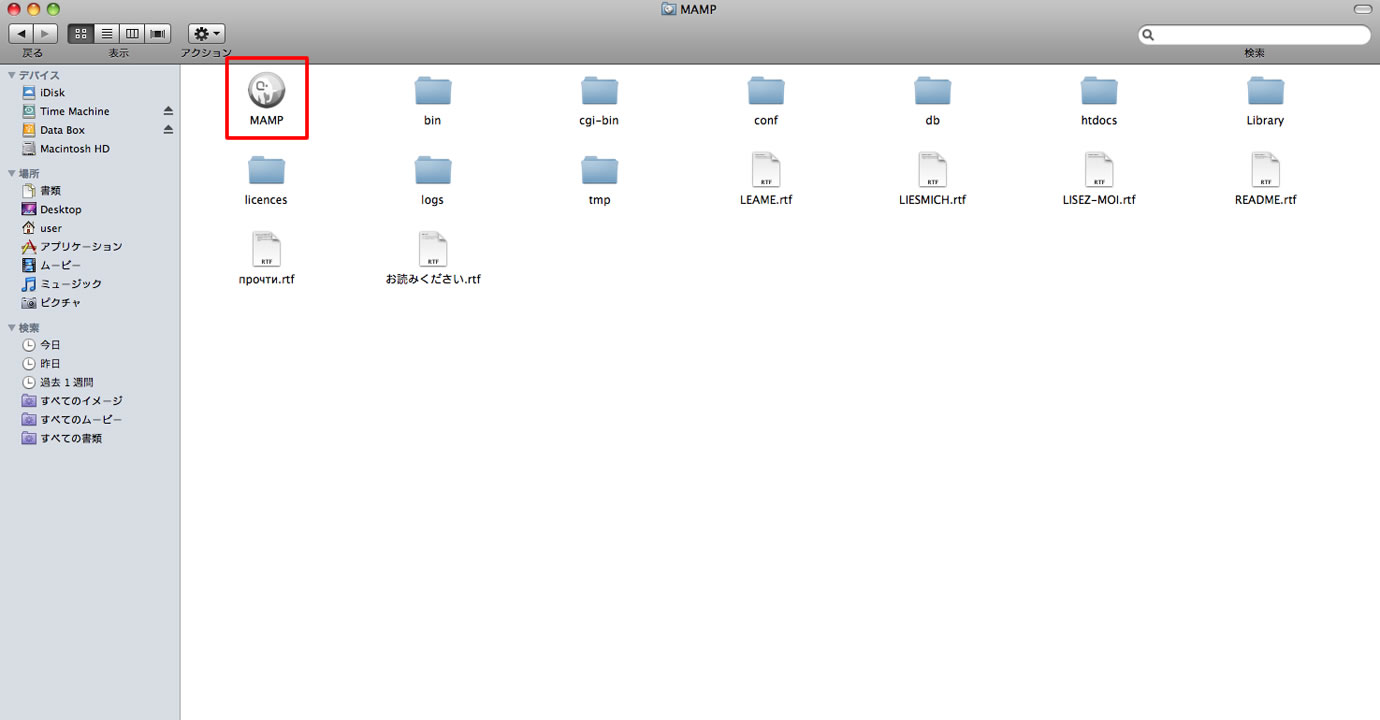Open the MAMP application icon

[266, 92]
